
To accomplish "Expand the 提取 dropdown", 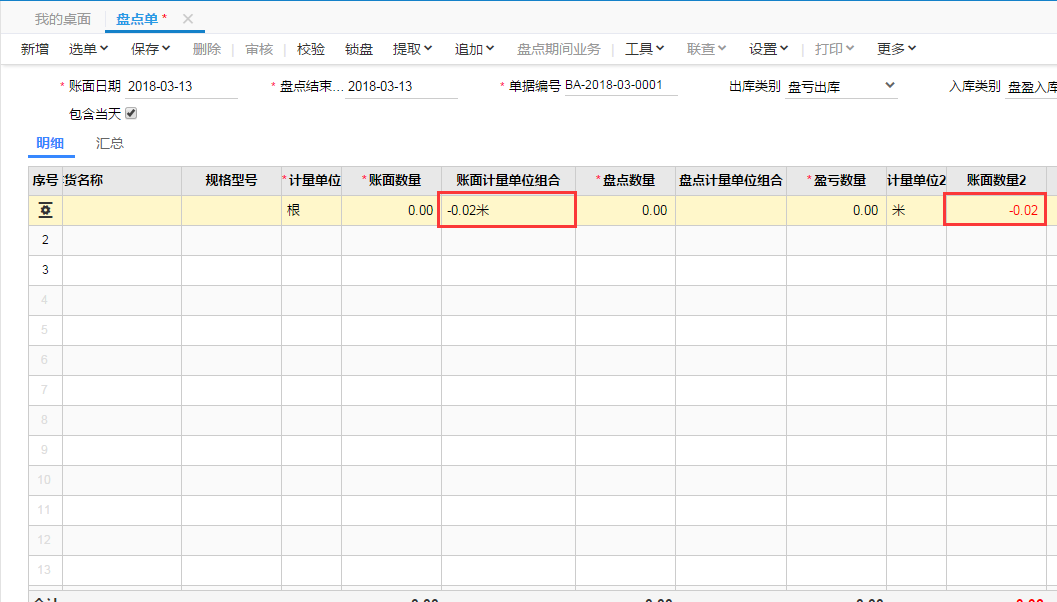I will point(413,49).
